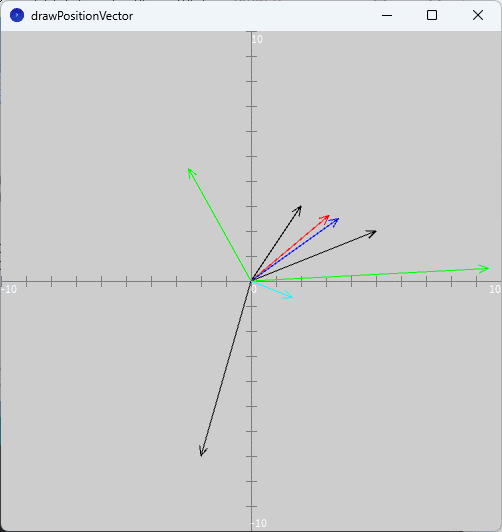Click the origin where all vectors meet
The width and height of the screenshot is (502, 532).
click(251, 281)
